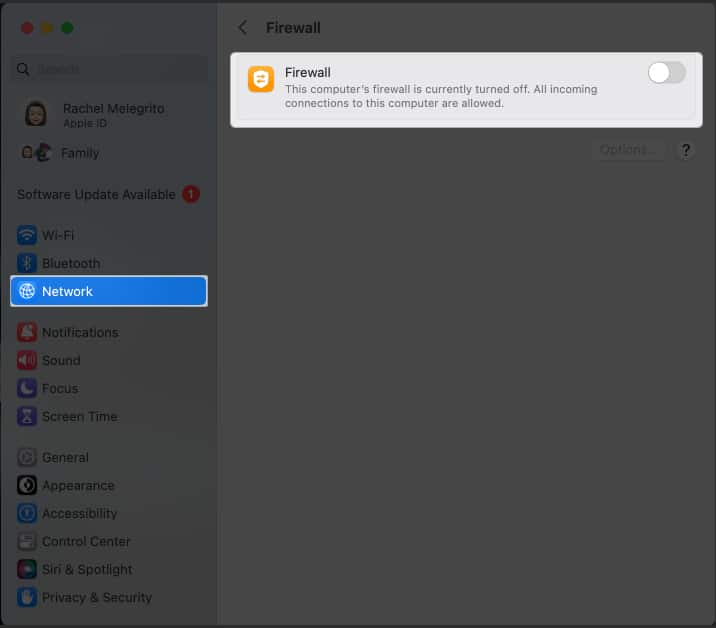The image size is (716, 628).
Task: Open Accessibility settings pane
Action: pos(79,513)
